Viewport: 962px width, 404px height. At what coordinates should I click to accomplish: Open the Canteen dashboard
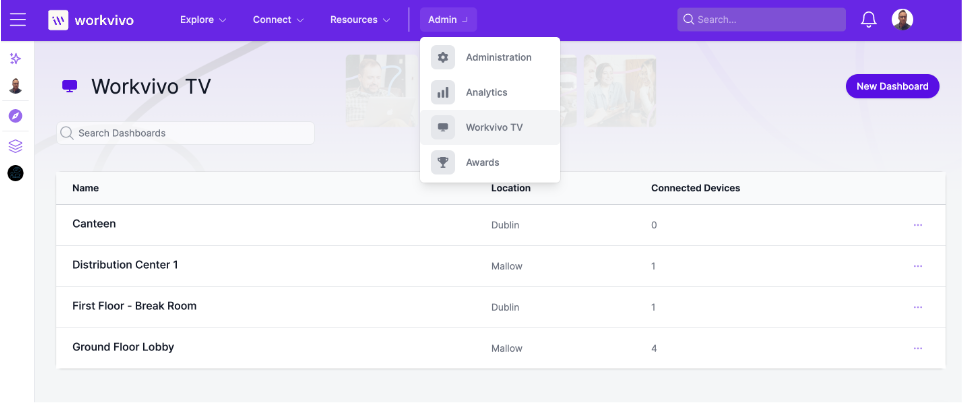click(x=94, y=224)
